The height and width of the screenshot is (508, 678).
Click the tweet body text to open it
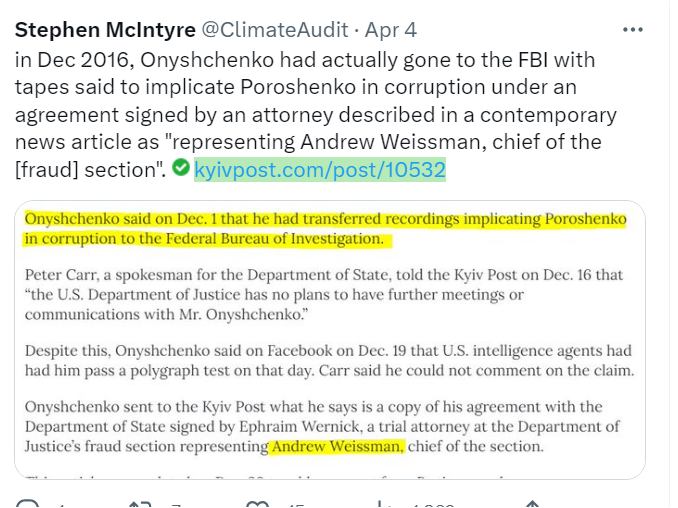300,100
